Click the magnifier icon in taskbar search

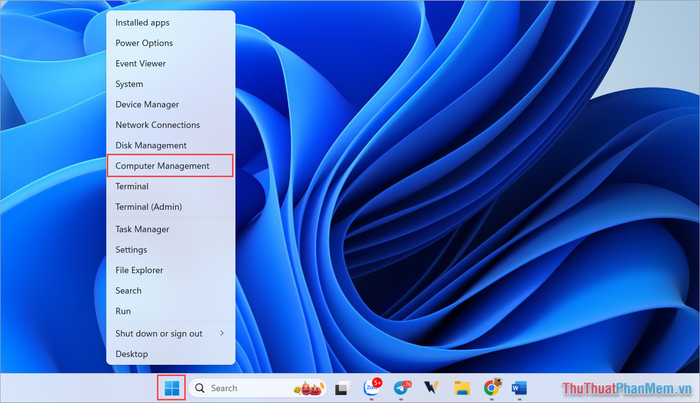(x=200, y=388)
